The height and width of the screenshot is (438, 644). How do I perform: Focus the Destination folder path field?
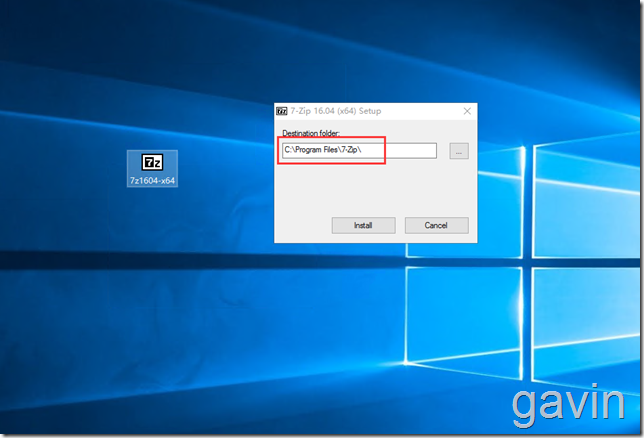click(x=359, y=150)
